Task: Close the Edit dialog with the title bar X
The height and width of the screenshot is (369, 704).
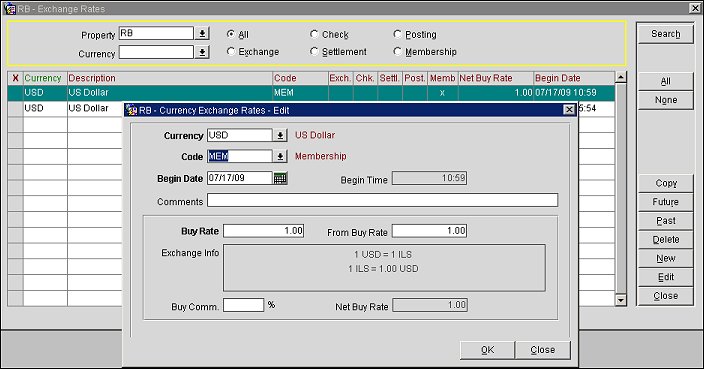Action: tap(569, 110)
